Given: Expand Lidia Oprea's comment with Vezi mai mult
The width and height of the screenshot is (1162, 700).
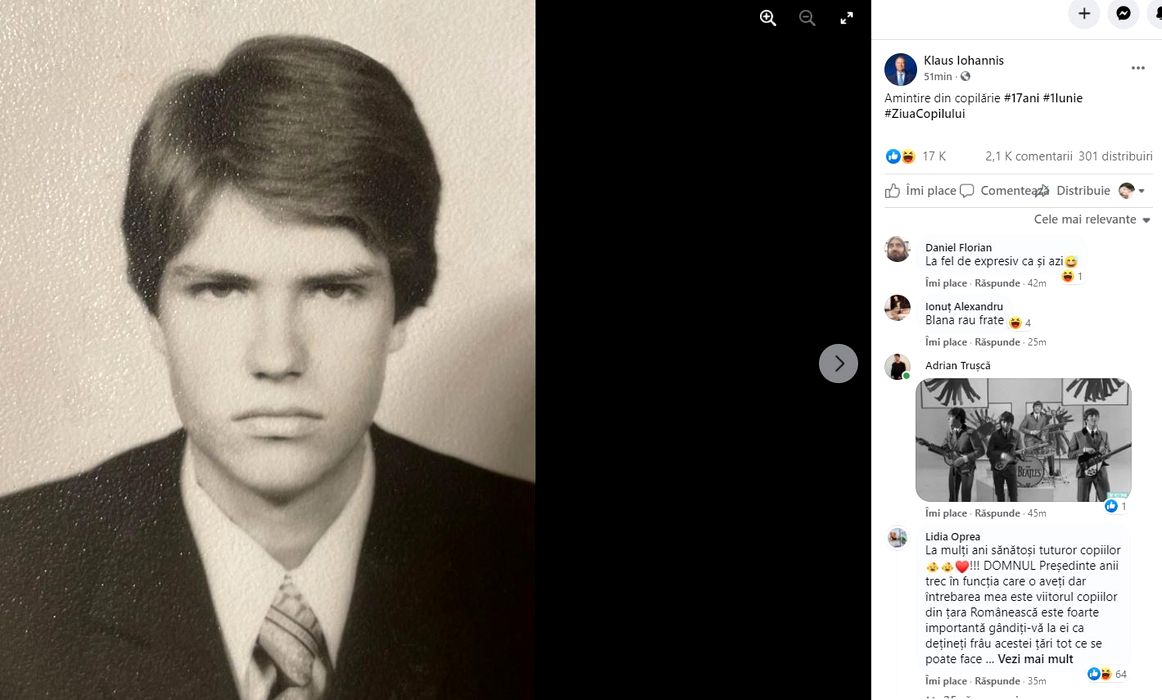Looking at the screenshot, I should (x=1035, y=659).
